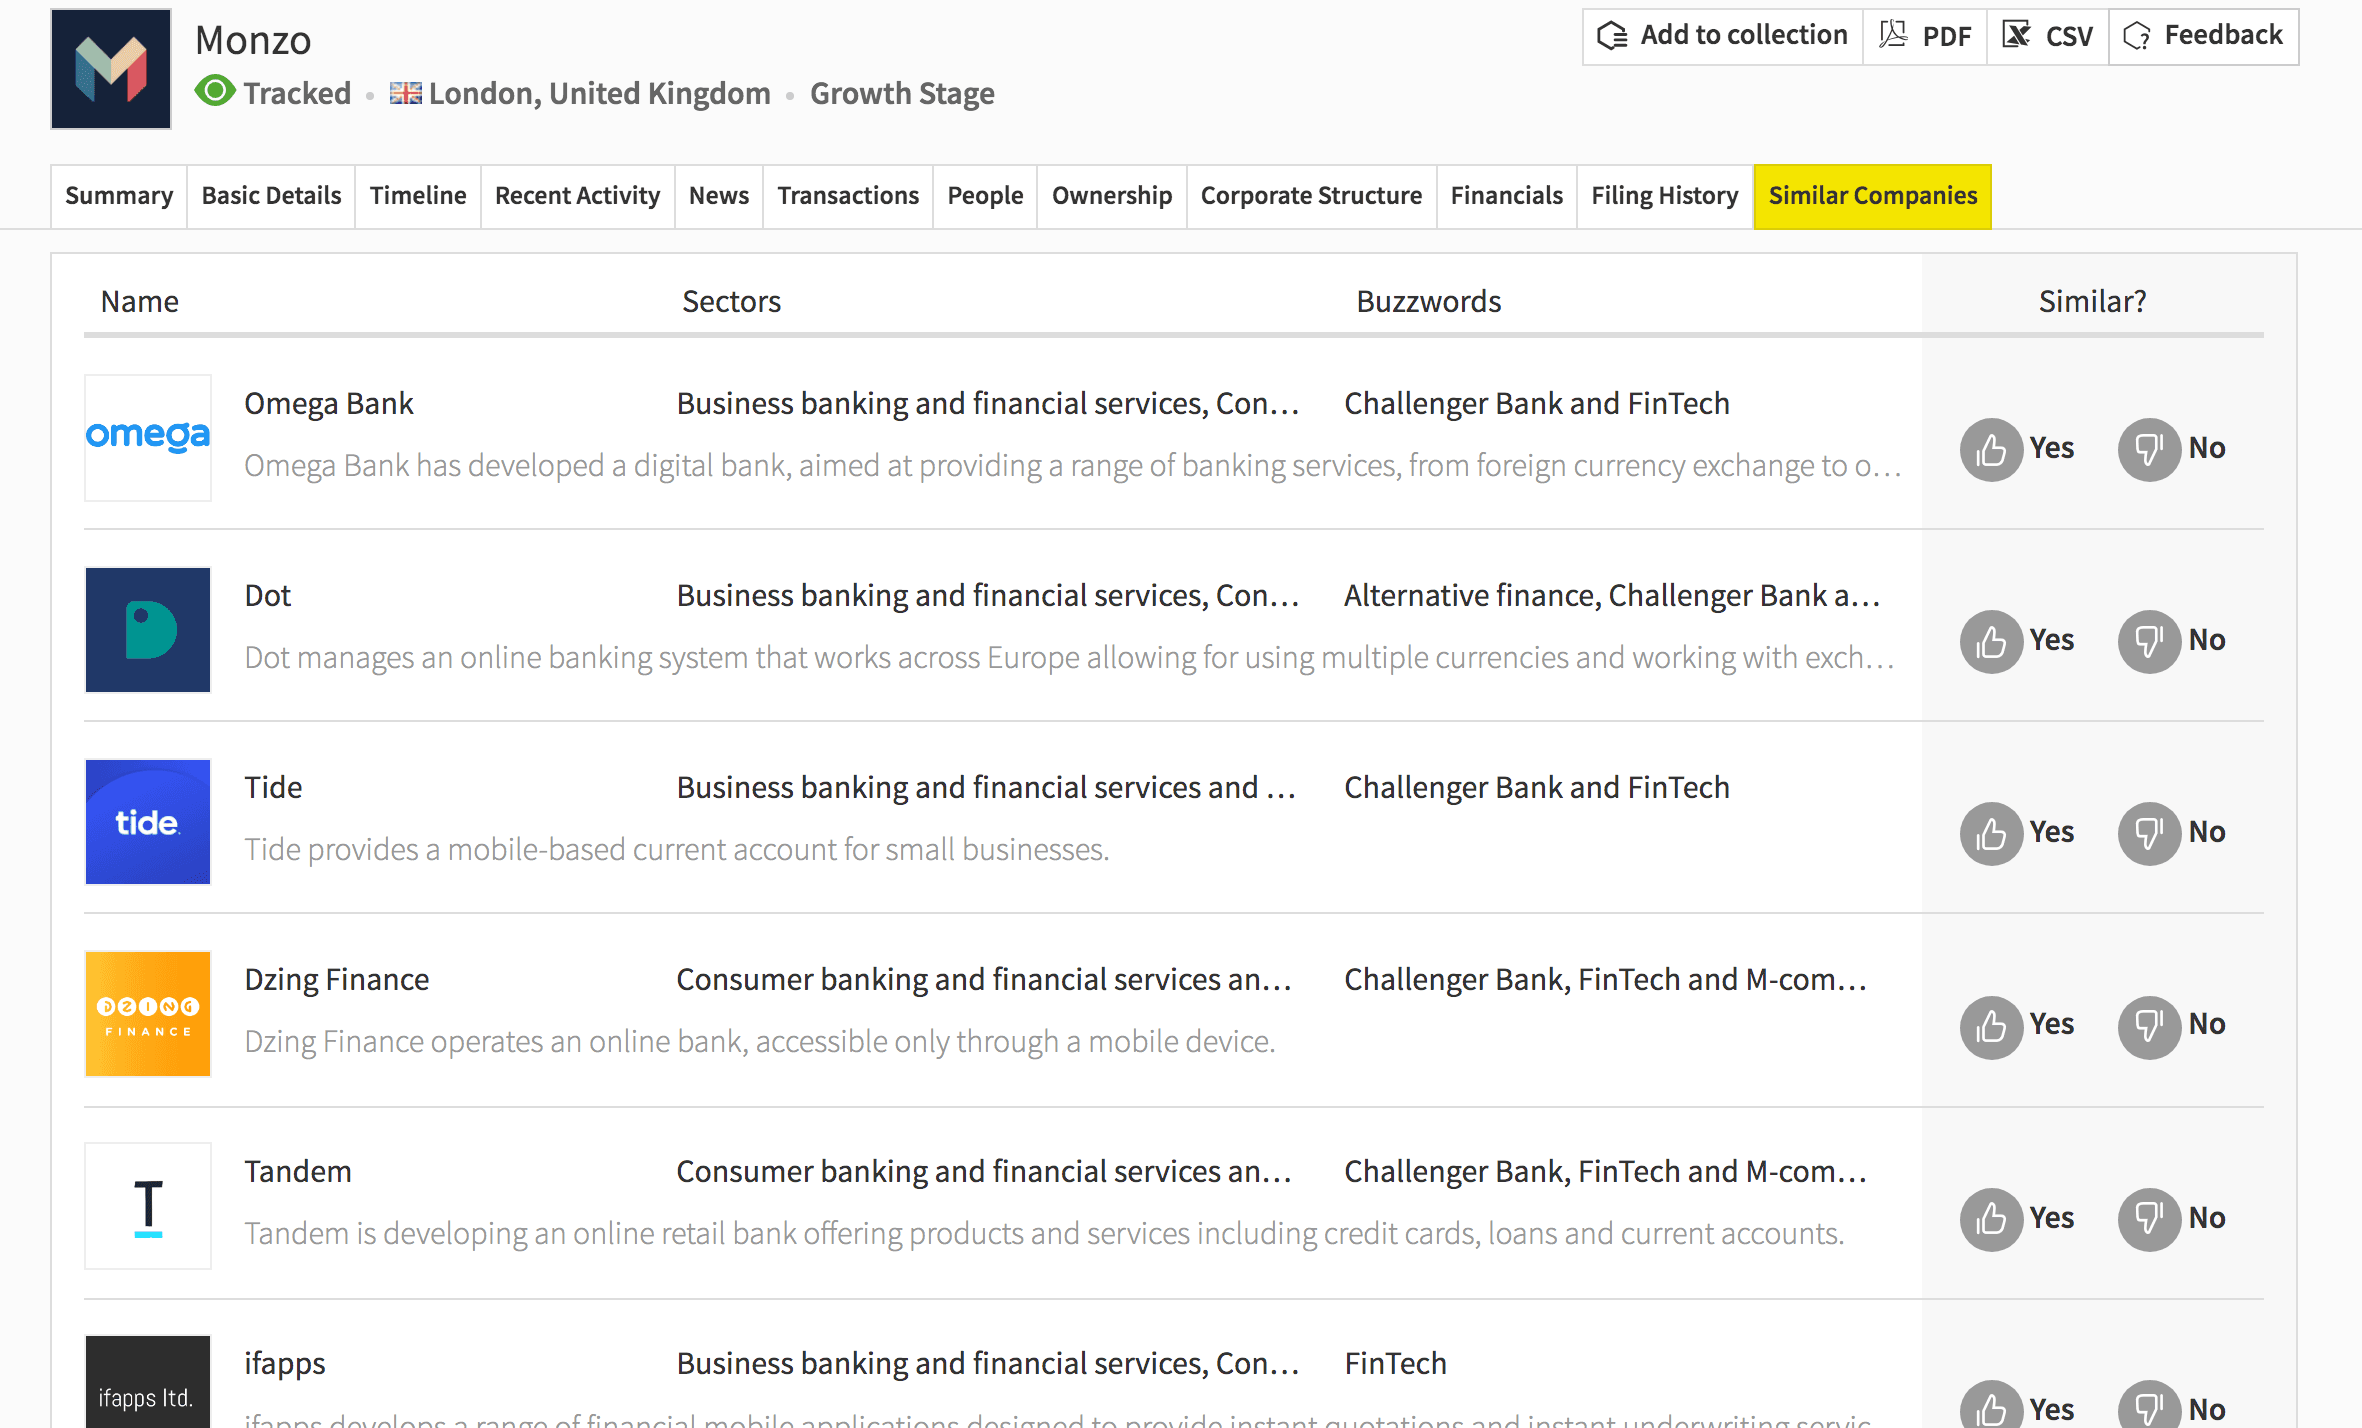Click Dzing Finance online bank description
This screenshot has width=2362, height=1428.
pos(760,1041)
